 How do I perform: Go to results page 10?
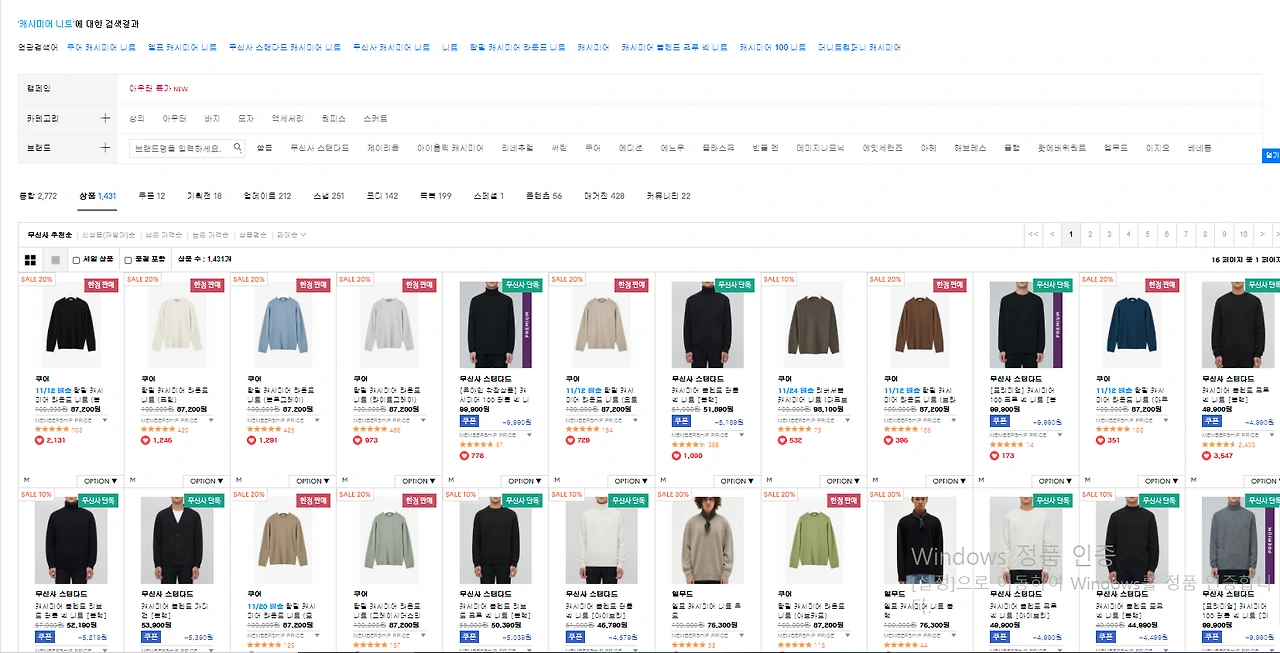[1243, 235]
